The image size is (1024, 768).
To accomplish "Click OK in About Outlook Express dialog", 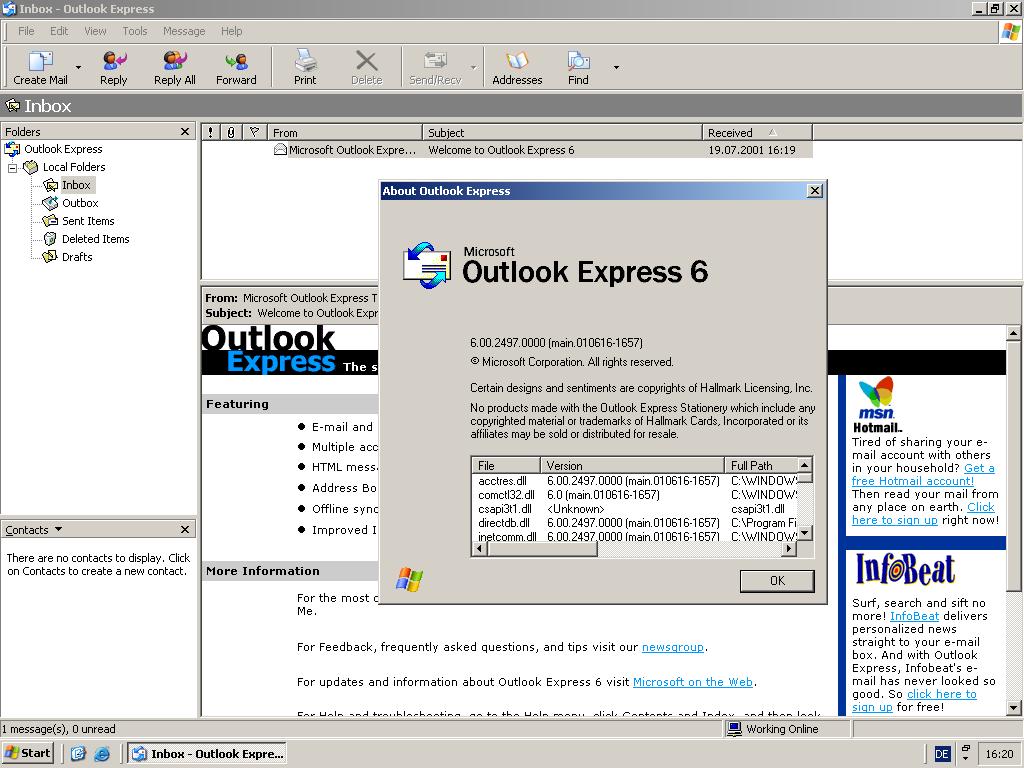I will click(777, 581).
